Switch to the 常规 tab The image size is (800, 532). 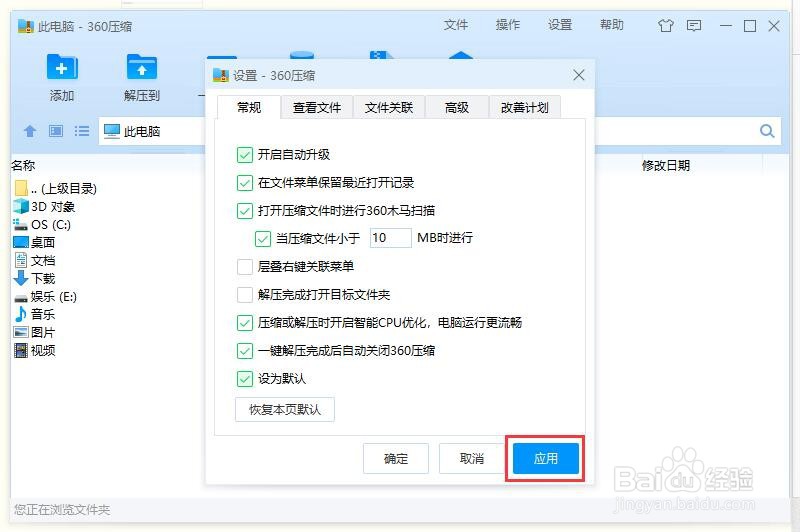(x=249, y=107)
